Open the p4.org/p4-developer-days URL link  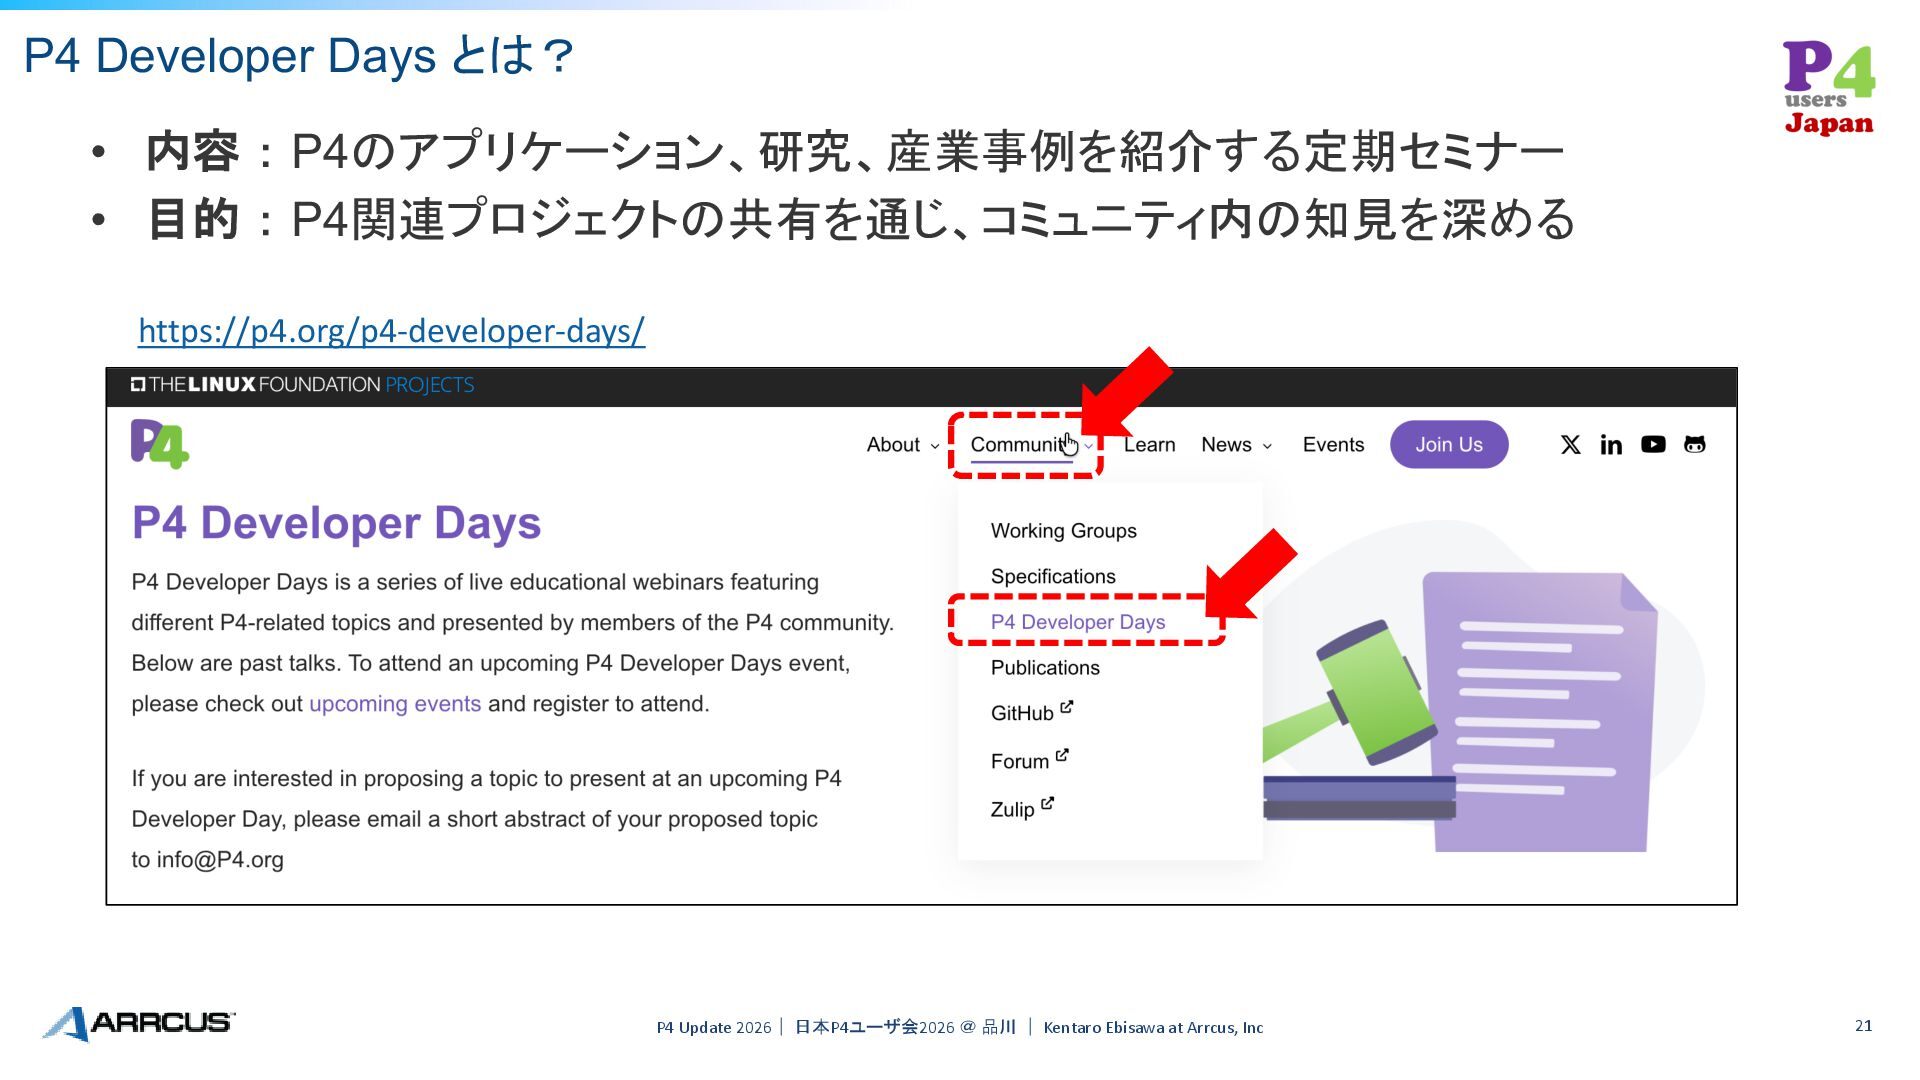[x=391, y=331]
